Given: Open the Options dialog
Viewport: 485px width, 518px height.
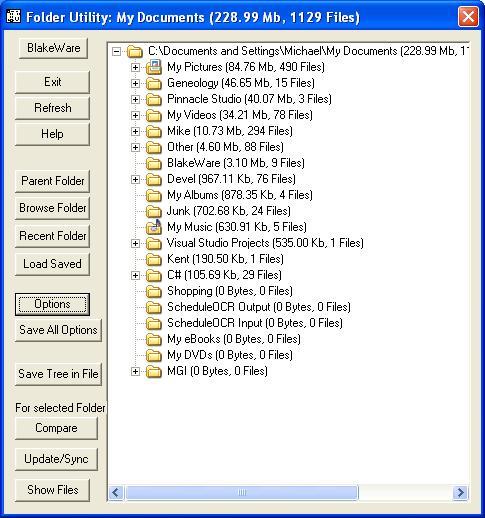Looking at the screenshot, I should tap(52, 304).
